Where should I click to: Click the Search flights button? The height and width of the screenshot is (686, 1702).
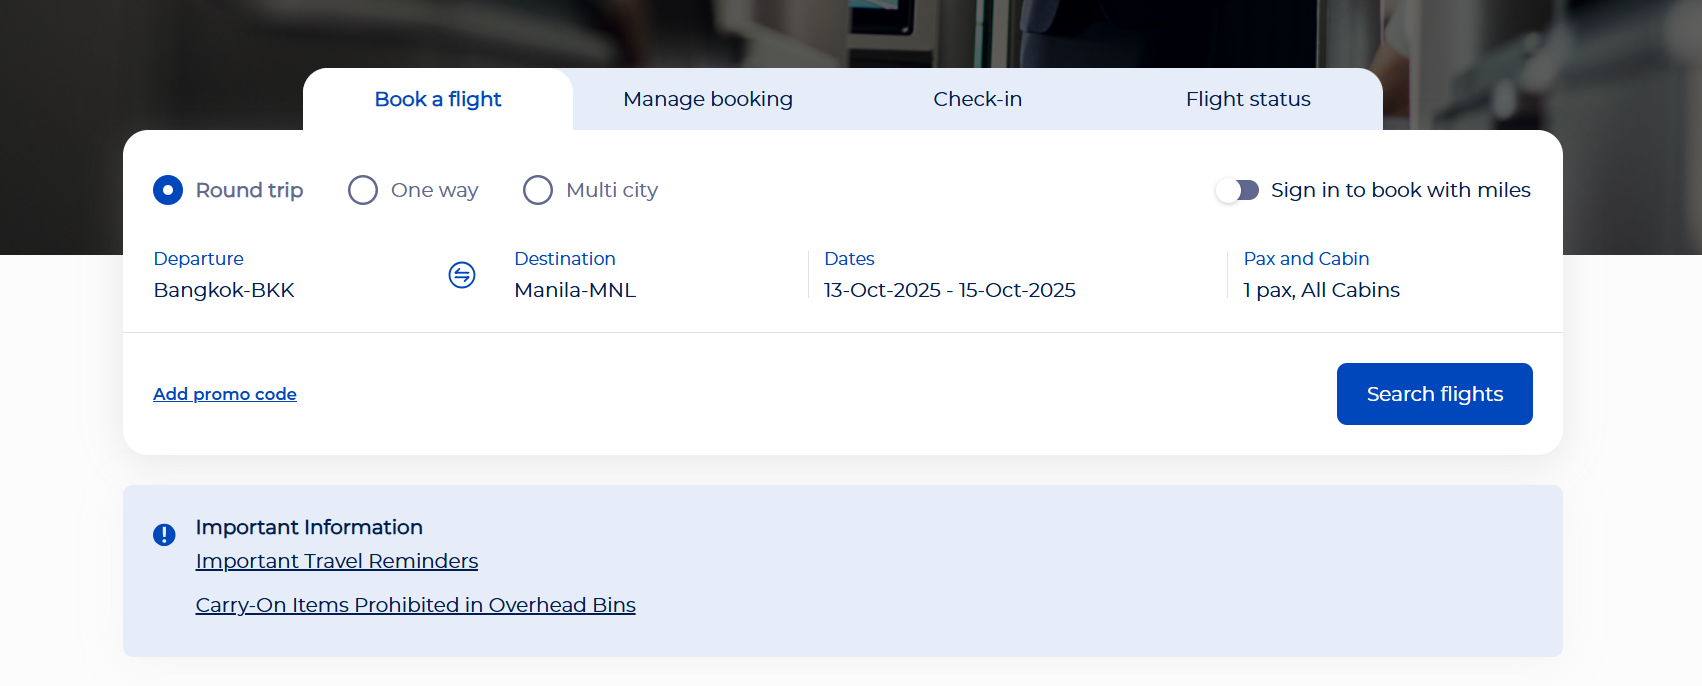(x=1435, y=394)
